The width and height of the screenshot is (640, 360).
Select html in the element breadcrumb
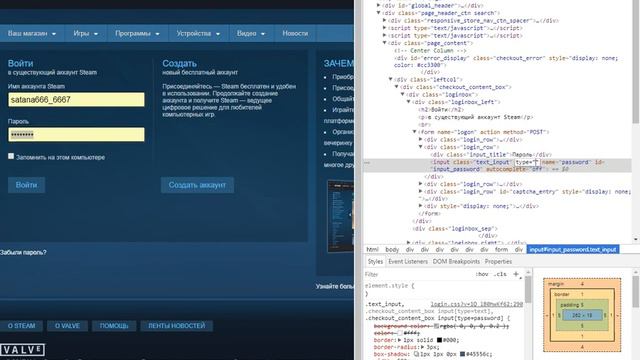point(372,249)
